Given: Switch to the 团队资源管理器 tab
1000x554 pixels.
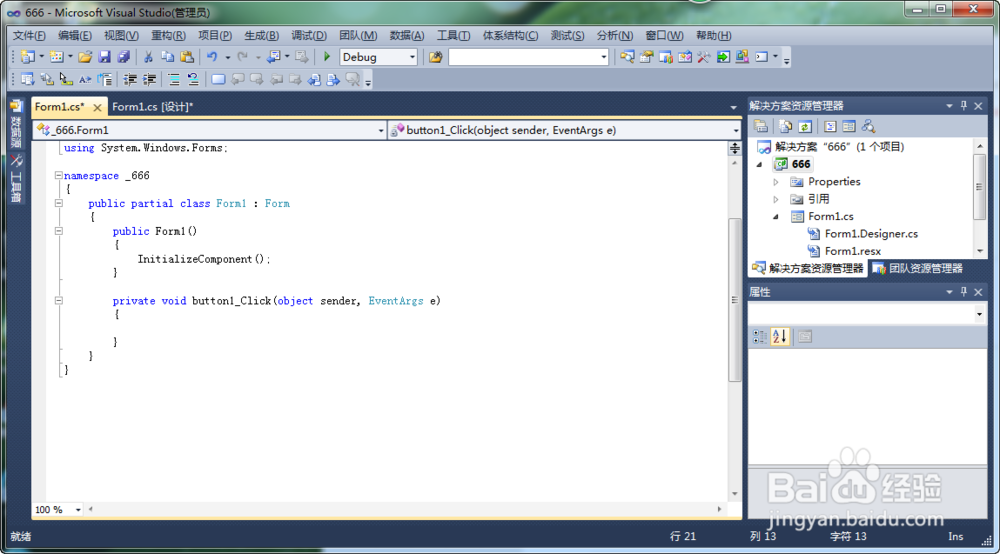Looking at the screenshot, I should coord(918,268).
